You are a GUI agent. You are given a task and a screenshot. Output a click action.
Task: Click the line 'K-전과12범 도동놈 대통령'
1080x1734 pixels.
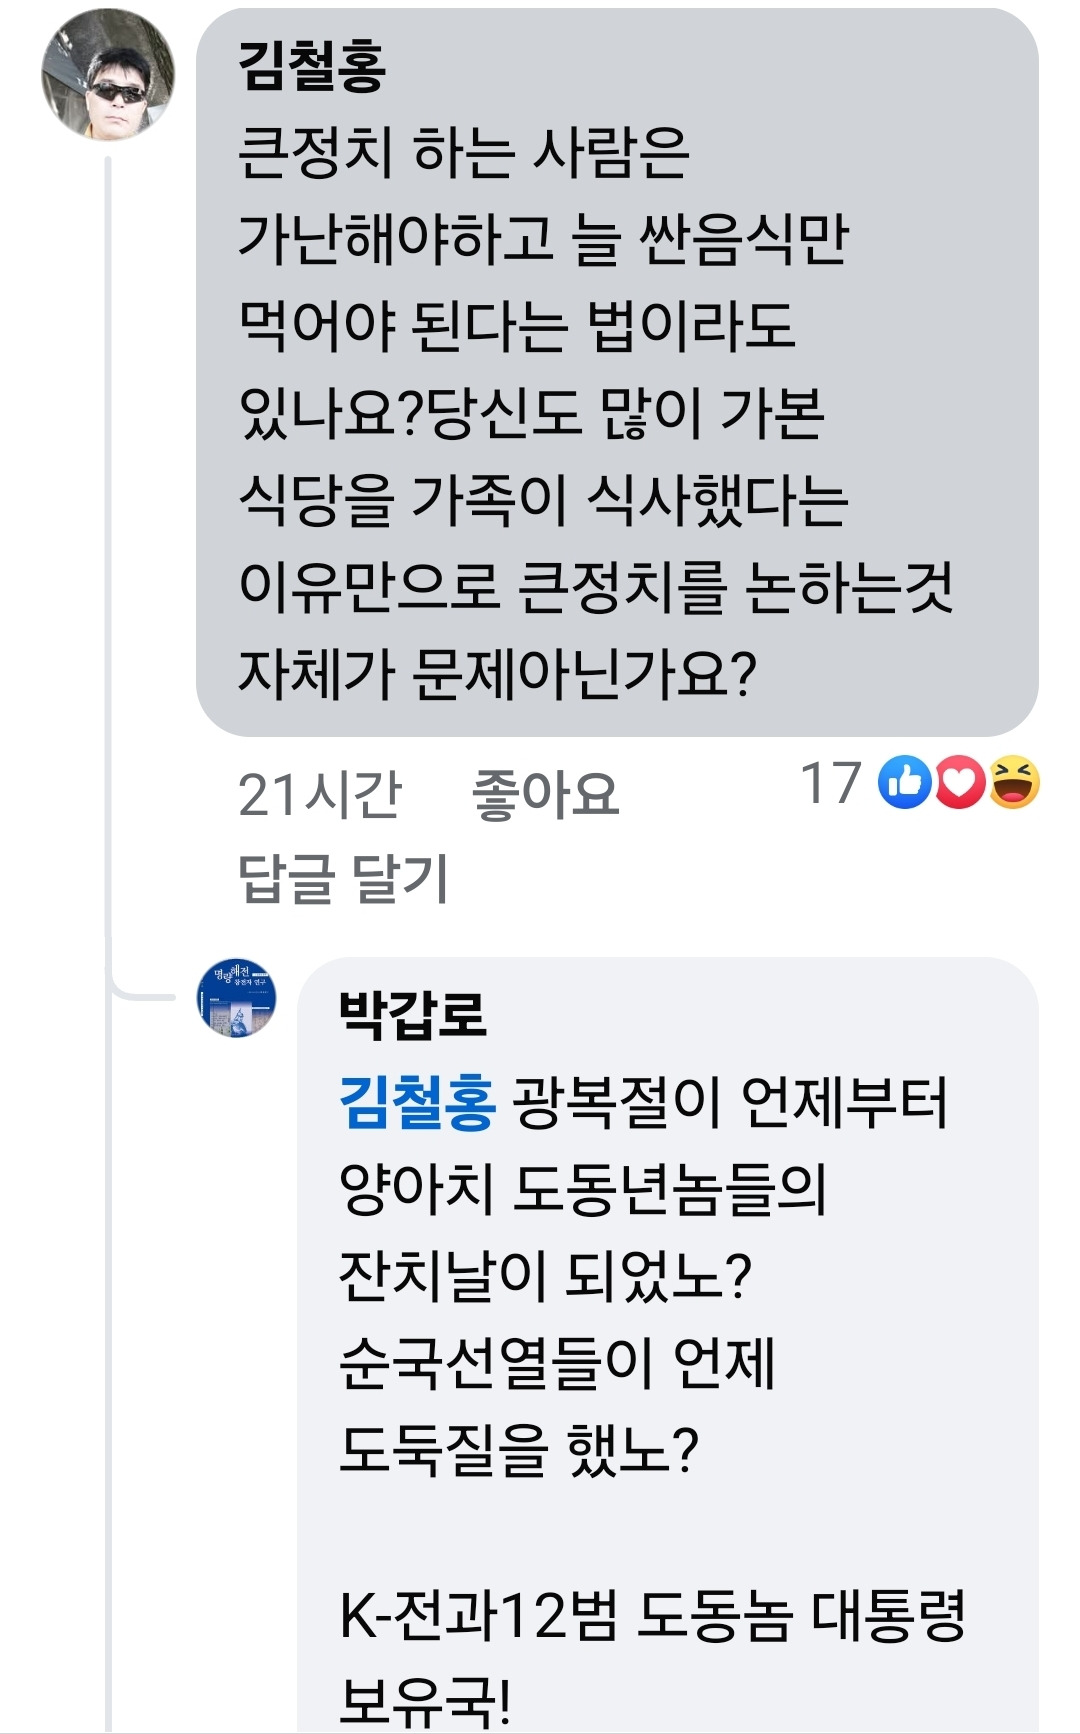click(652, 1615)
